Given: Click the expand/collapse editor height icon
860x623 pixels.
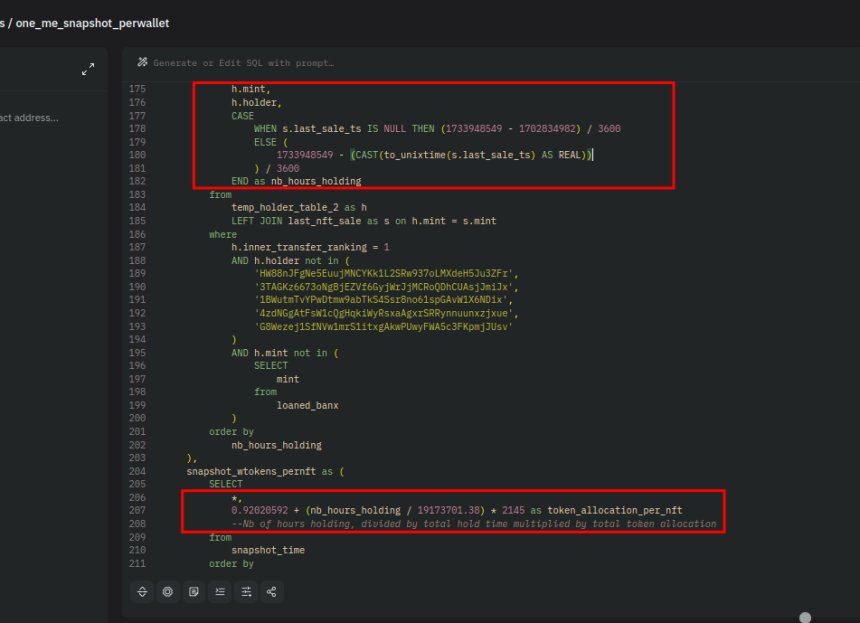Looking at the screenshot, I should tap(142, 592).
